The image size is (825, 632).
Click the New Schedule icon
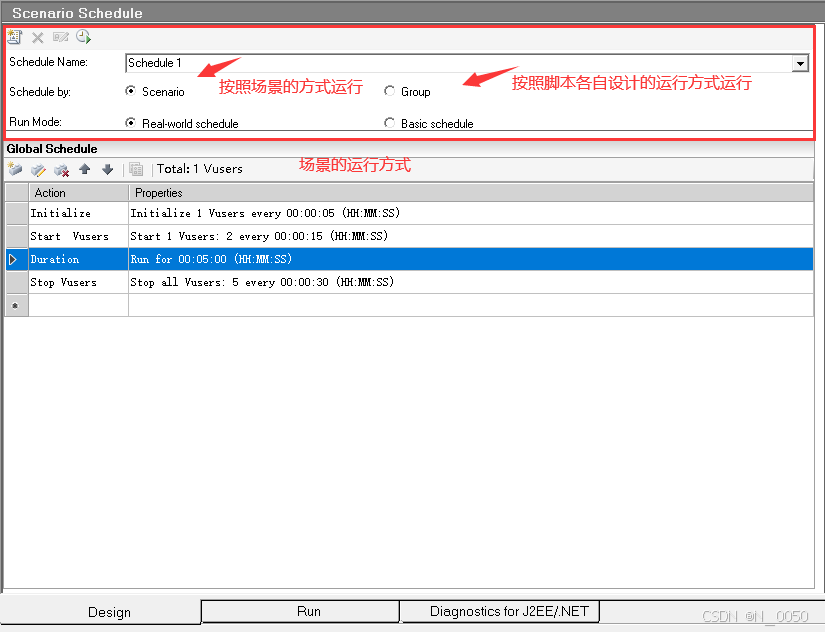point(14,37)
